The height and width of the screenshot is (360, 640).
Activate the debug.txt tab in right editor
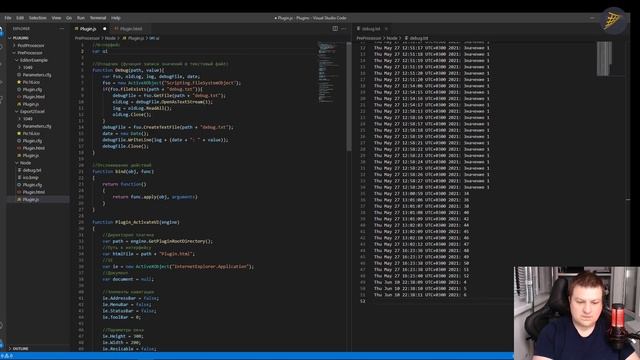[x=371, y=29]
